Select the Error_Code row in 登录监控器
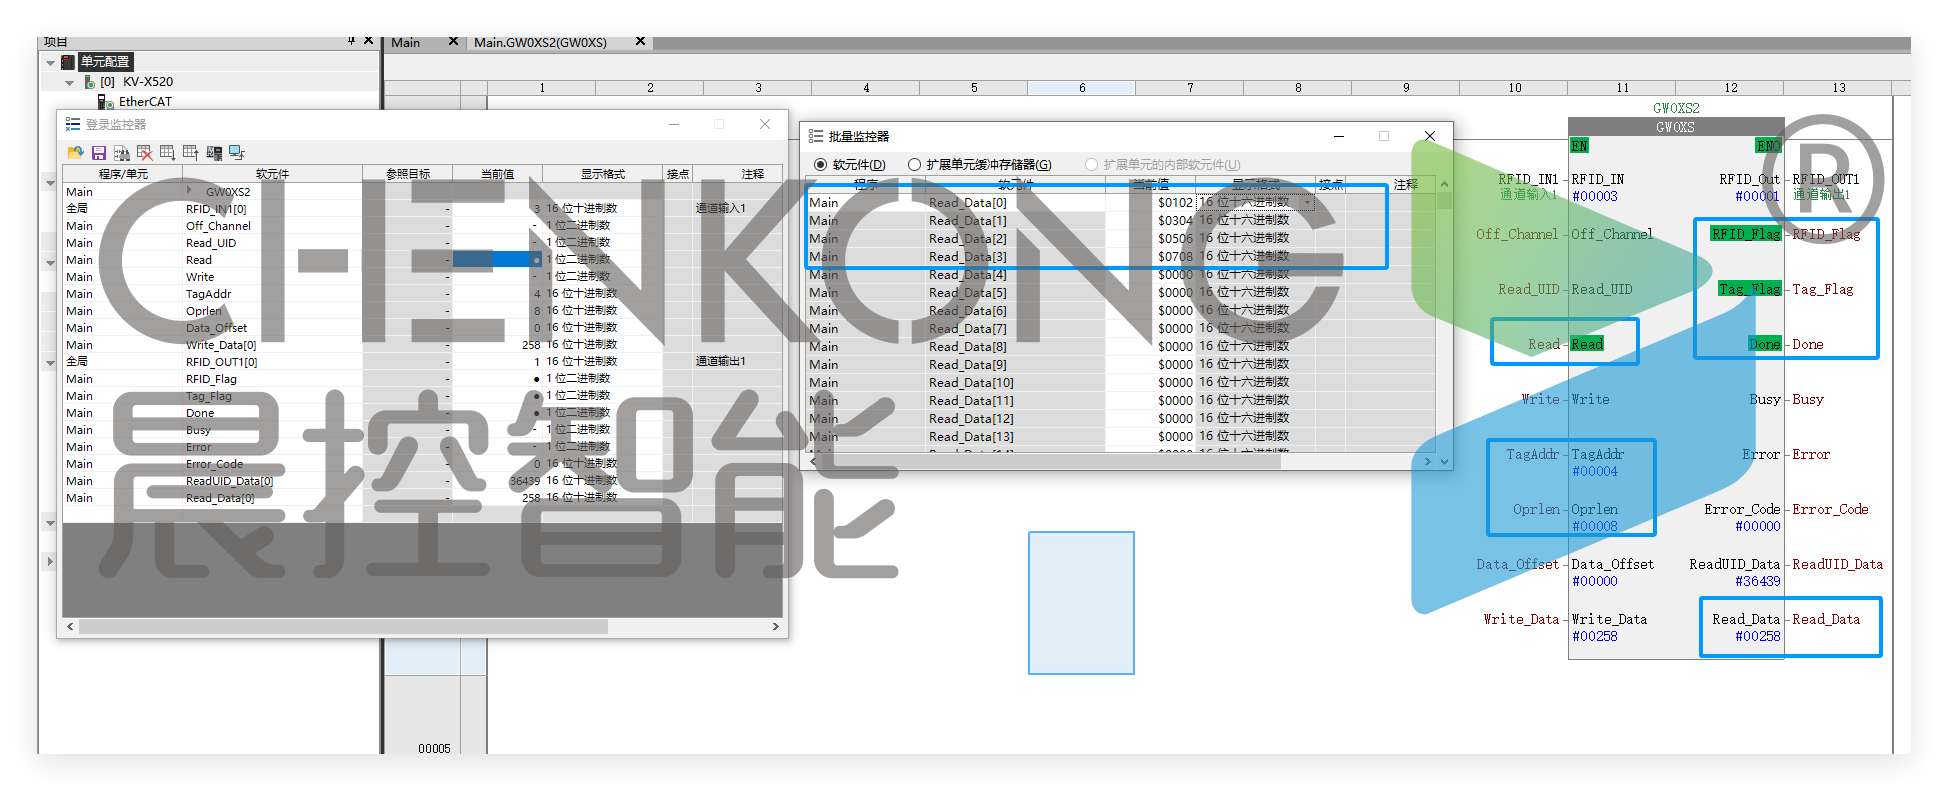The height and width of the screenshot is (791, 1948). (x=422, y=464)
